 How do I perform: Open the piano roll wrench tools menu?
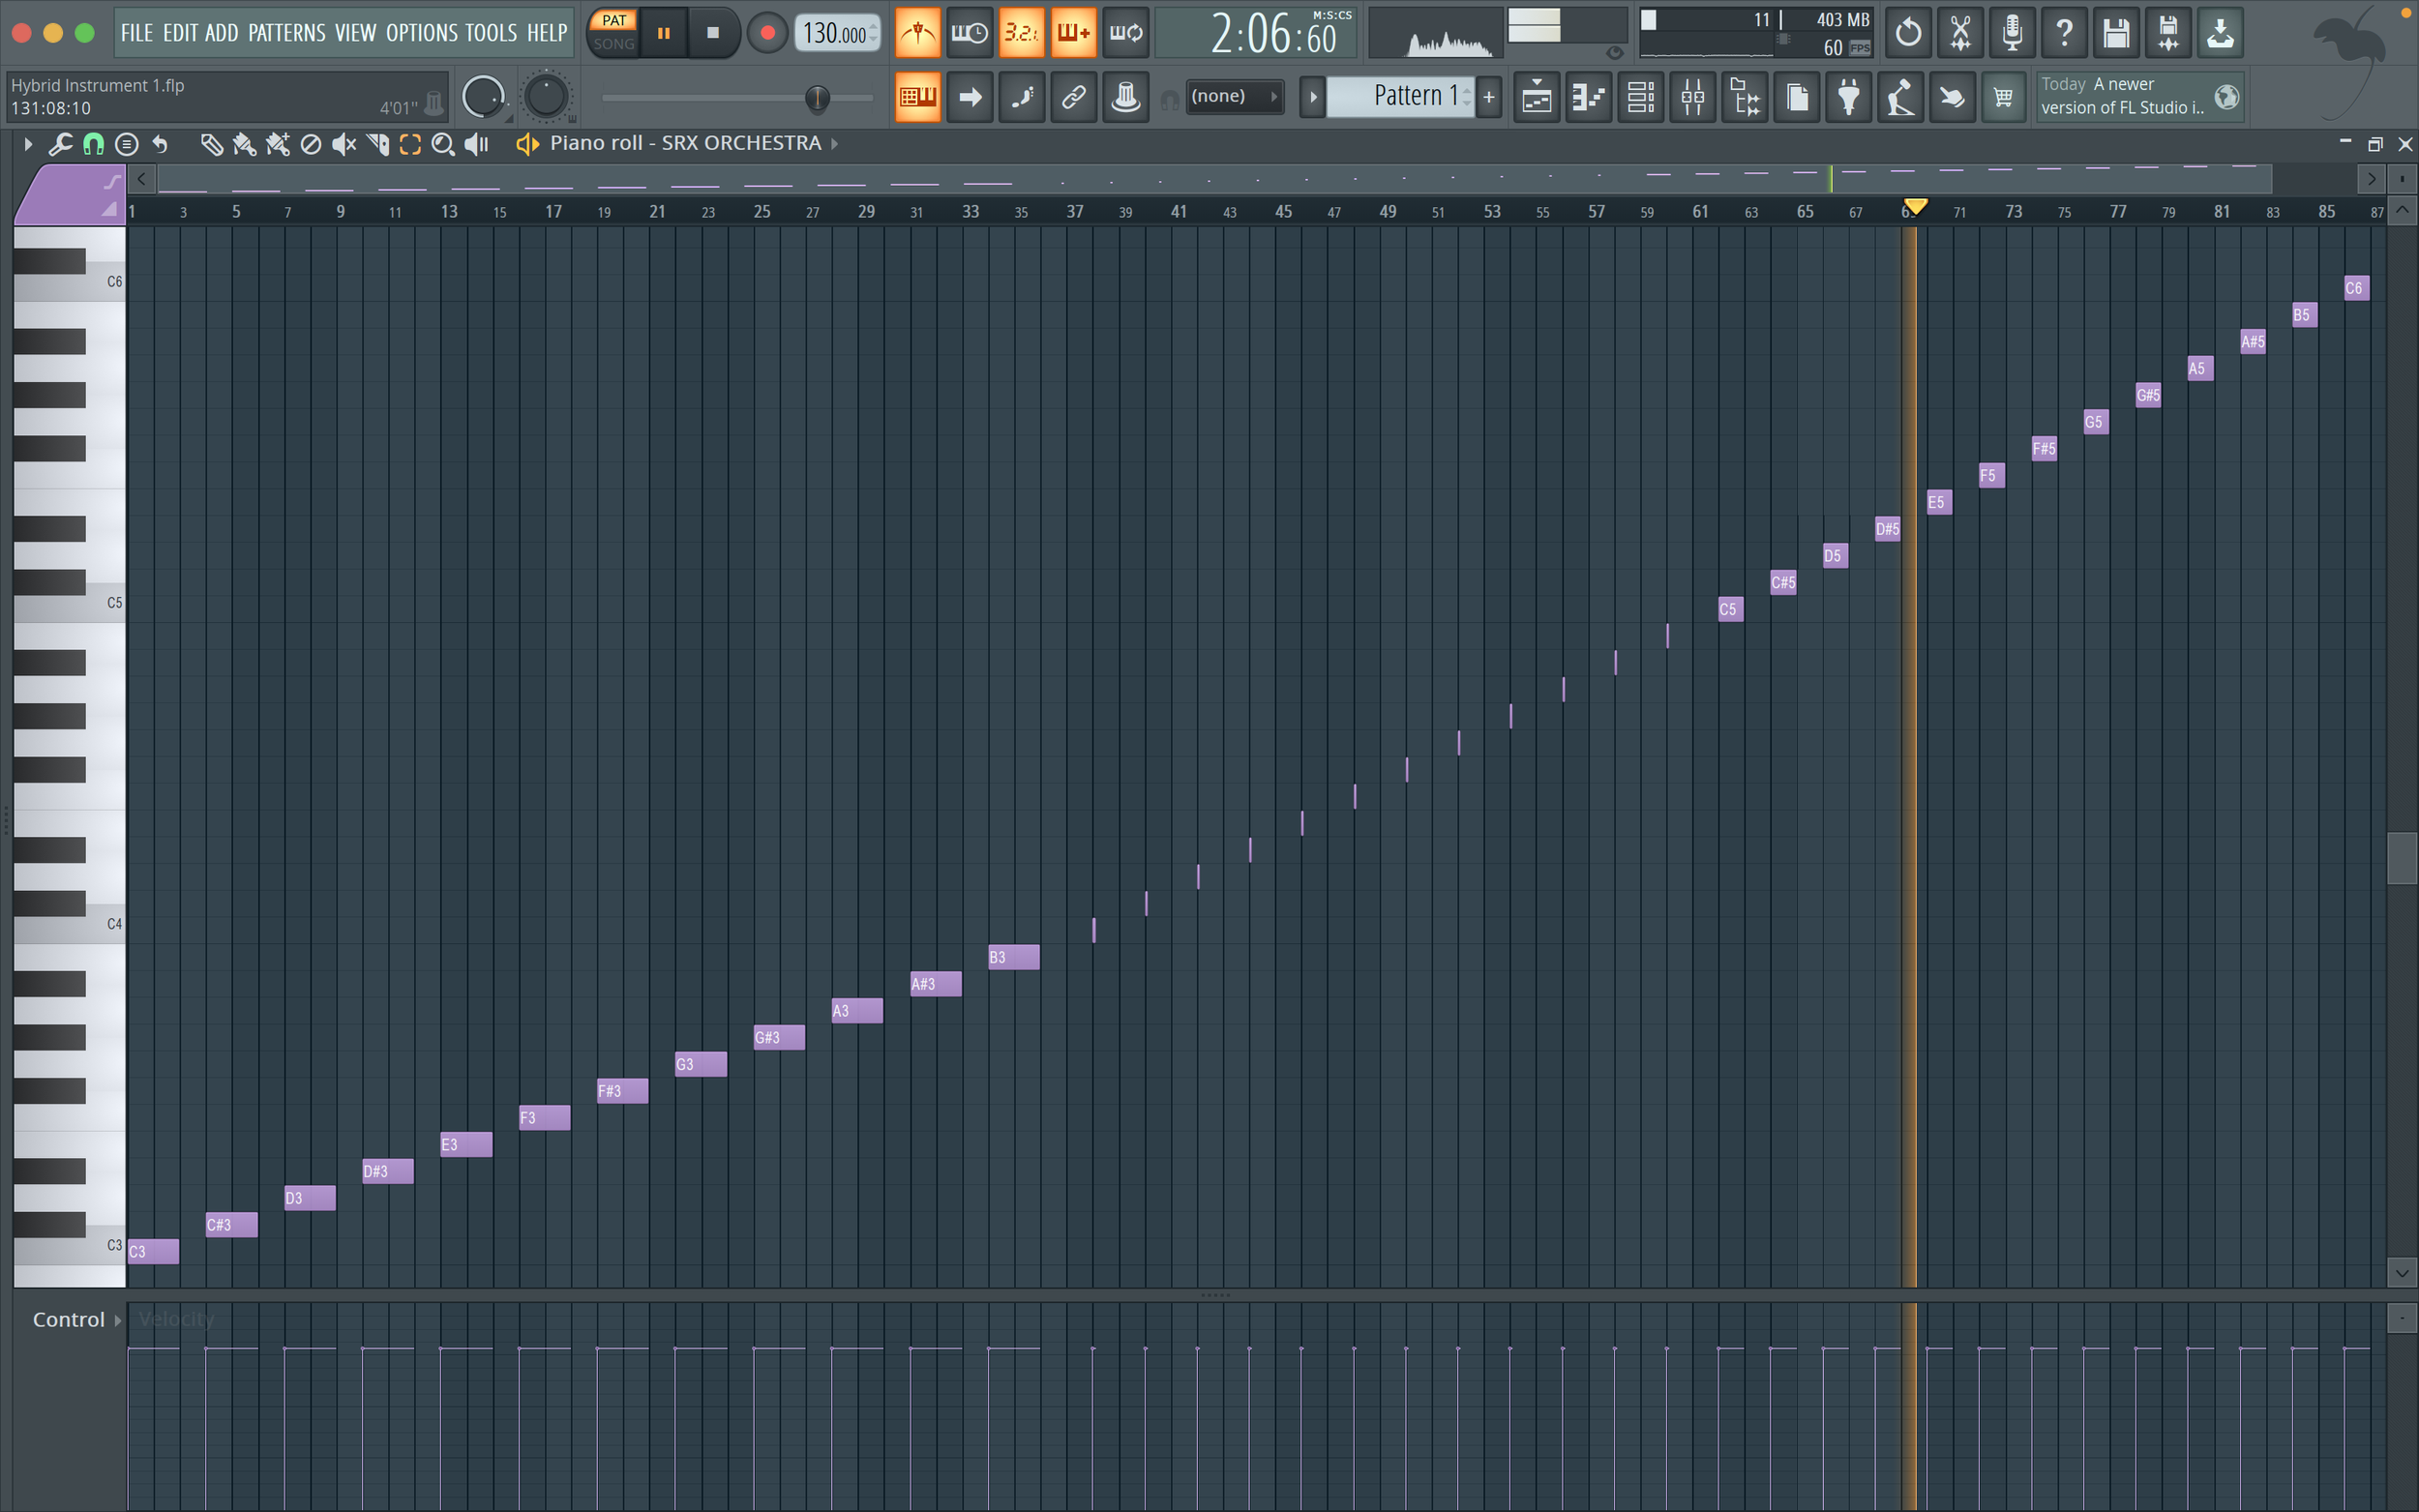pos(60,144)
